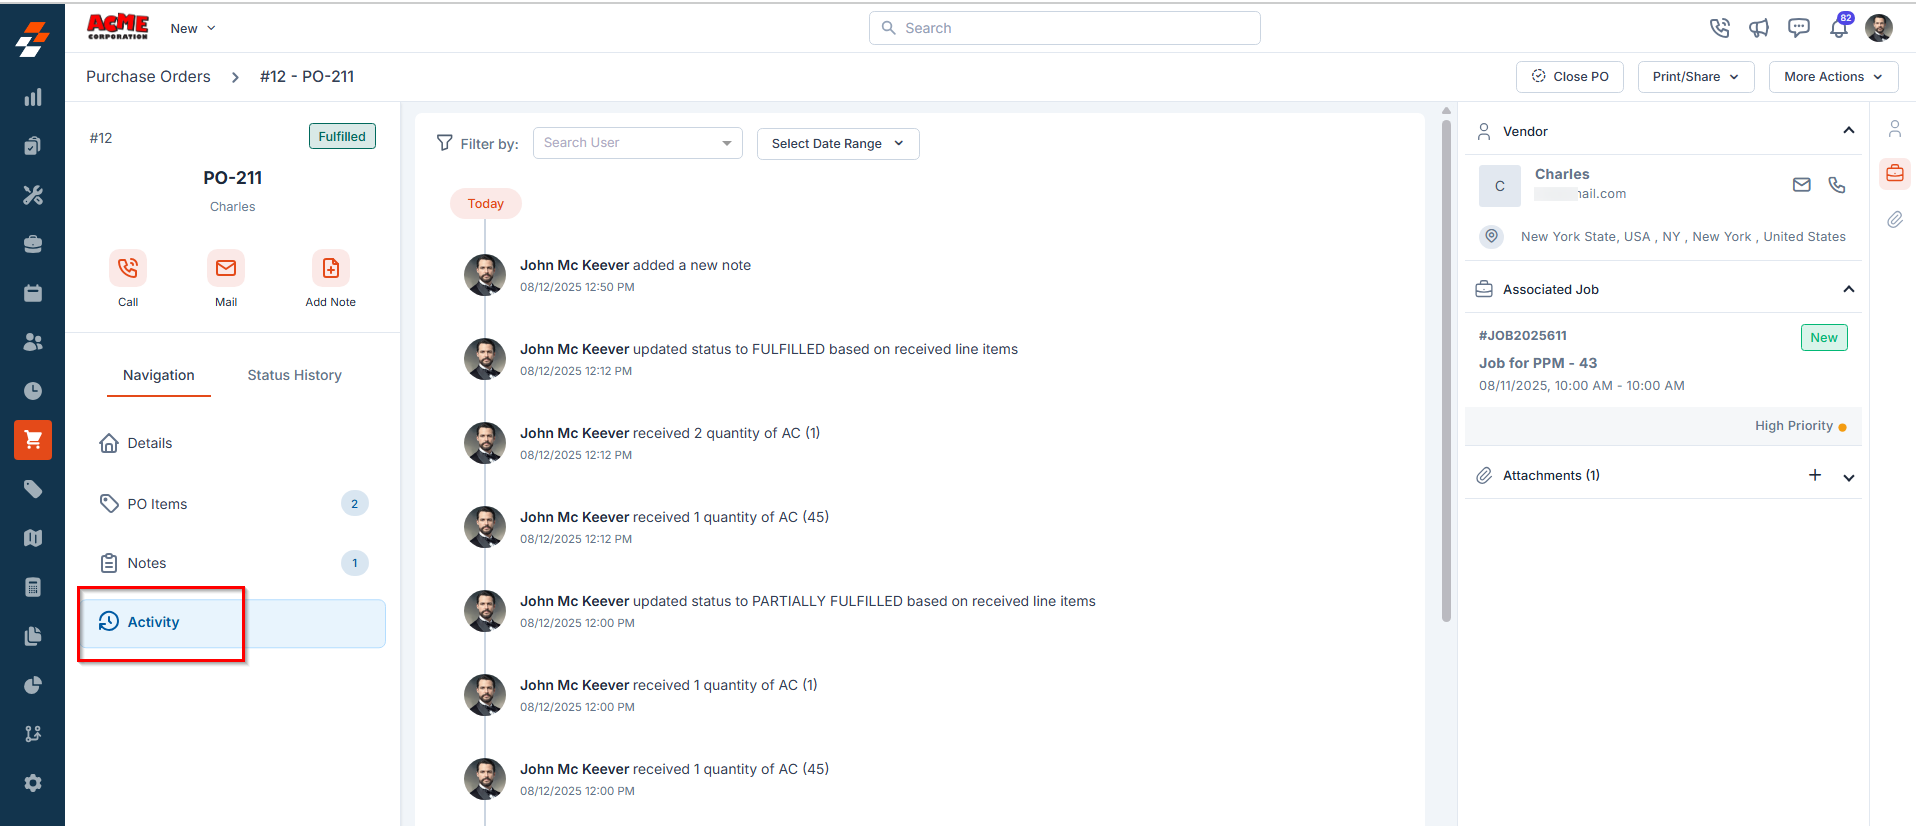Click the 'updated status to PARTIALLY FULFILLED' entry
Image resolution: width=1916 pixels, height=826 pixels.
(x=808, y=601)
